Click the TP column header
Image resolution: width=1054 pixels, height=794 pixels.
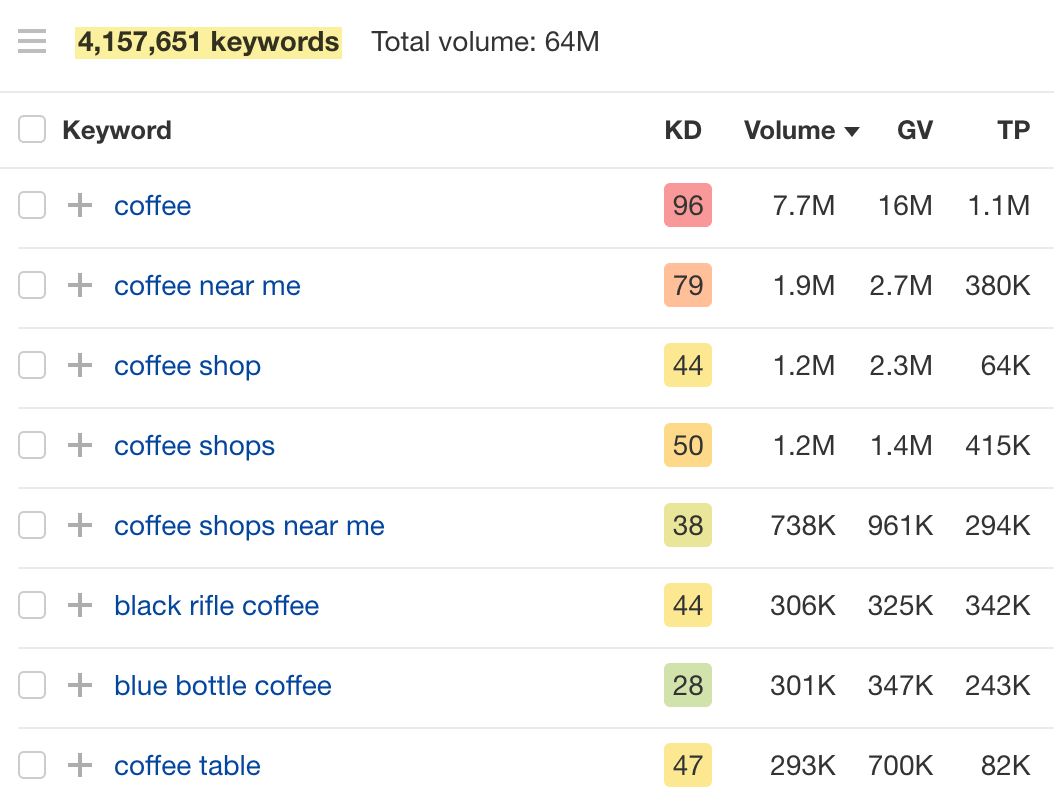tap(1013, 130)
